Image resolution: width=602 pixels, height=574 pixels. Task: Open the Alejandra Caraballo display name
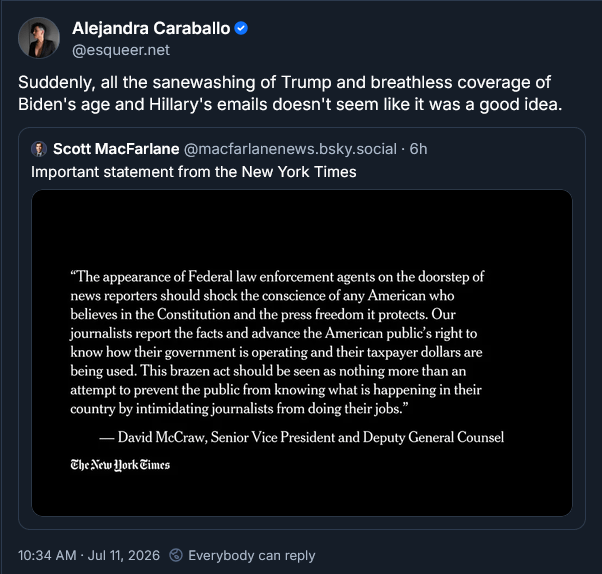point(151,28)
